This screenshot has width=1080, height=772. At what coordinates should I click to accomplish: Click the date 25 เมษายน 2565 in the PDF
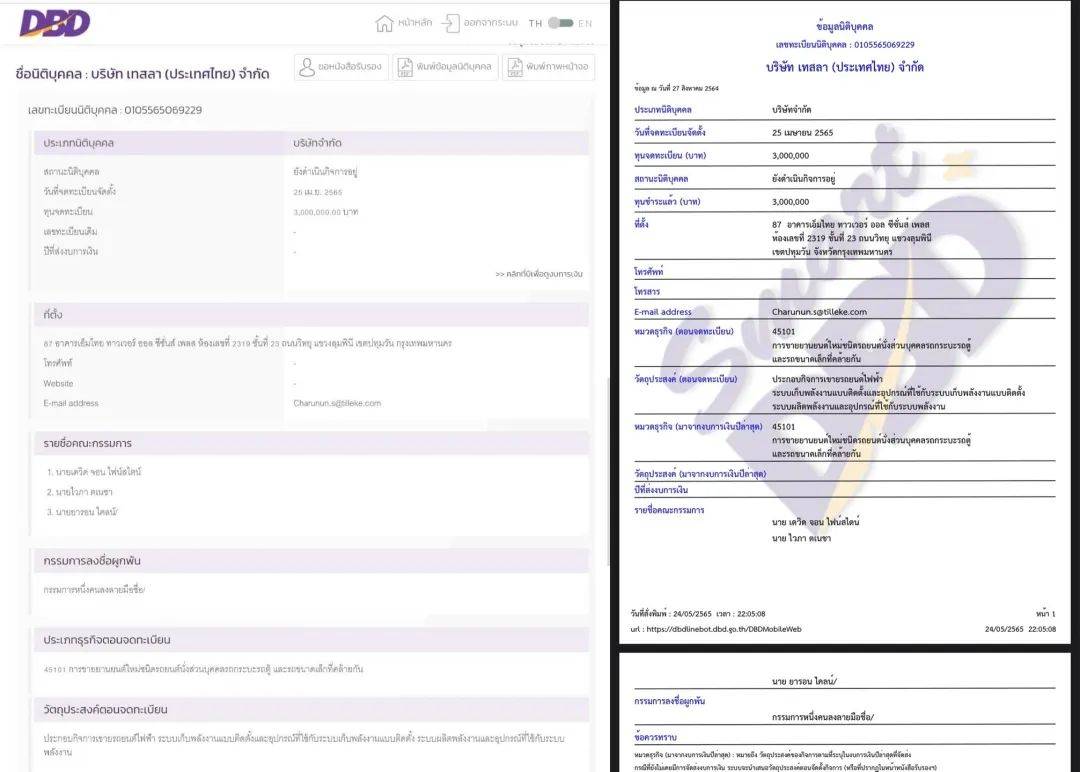[802, 133]
